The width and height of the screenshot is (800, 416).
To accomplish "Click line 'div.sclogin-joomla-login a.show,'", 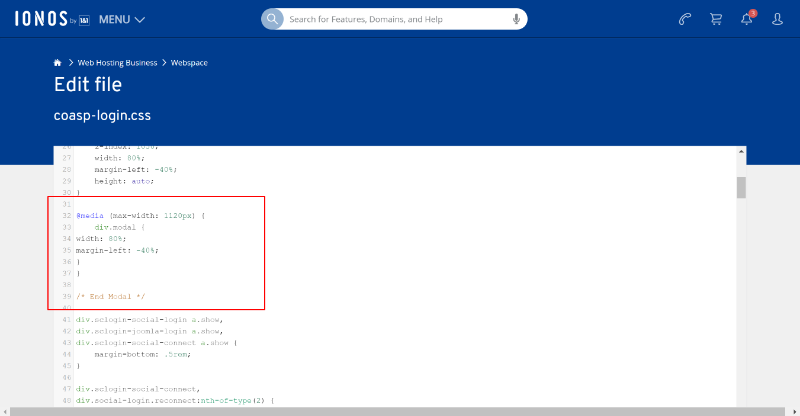I will 149,331.
